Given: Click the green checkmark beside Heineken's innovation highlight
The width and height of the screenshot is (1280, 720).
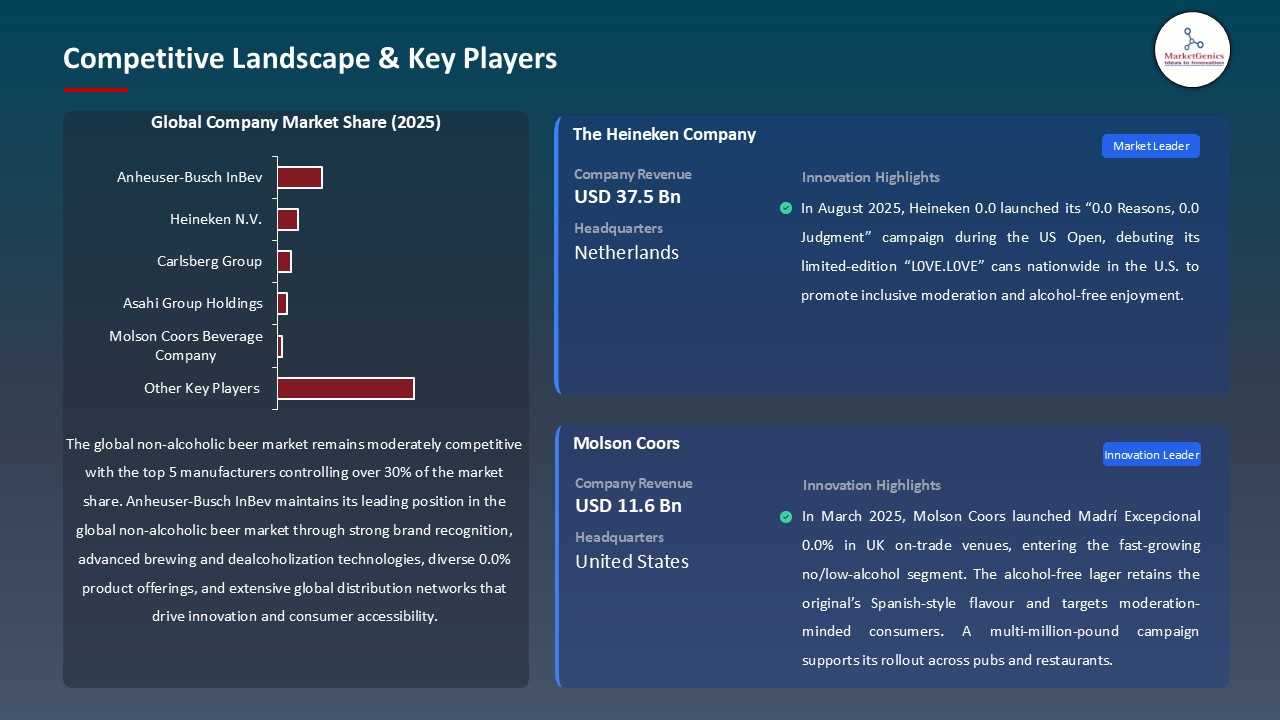Looking at the screenshot, I should (786, 208).
